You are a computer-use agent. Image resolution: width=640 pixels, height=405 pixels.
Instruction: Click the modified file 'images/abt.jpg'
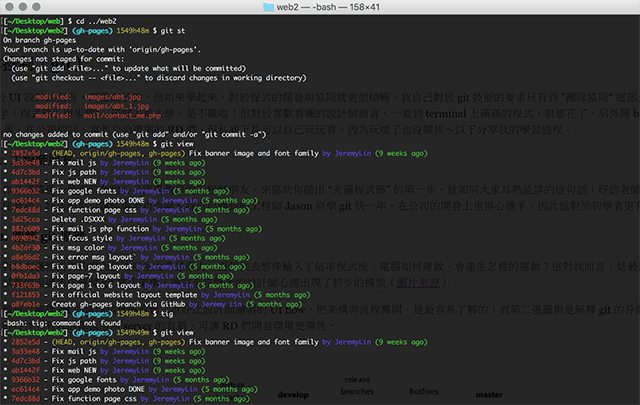[x=112, y=97]
